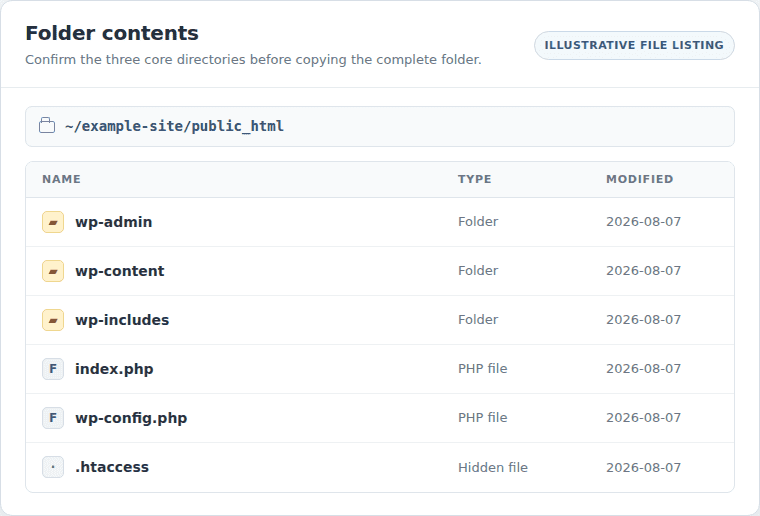The height and width of the screenshot is (516, 760).
Task: Click the 'Confirm the three core directories' subtitle
Action: pos(253,60)
